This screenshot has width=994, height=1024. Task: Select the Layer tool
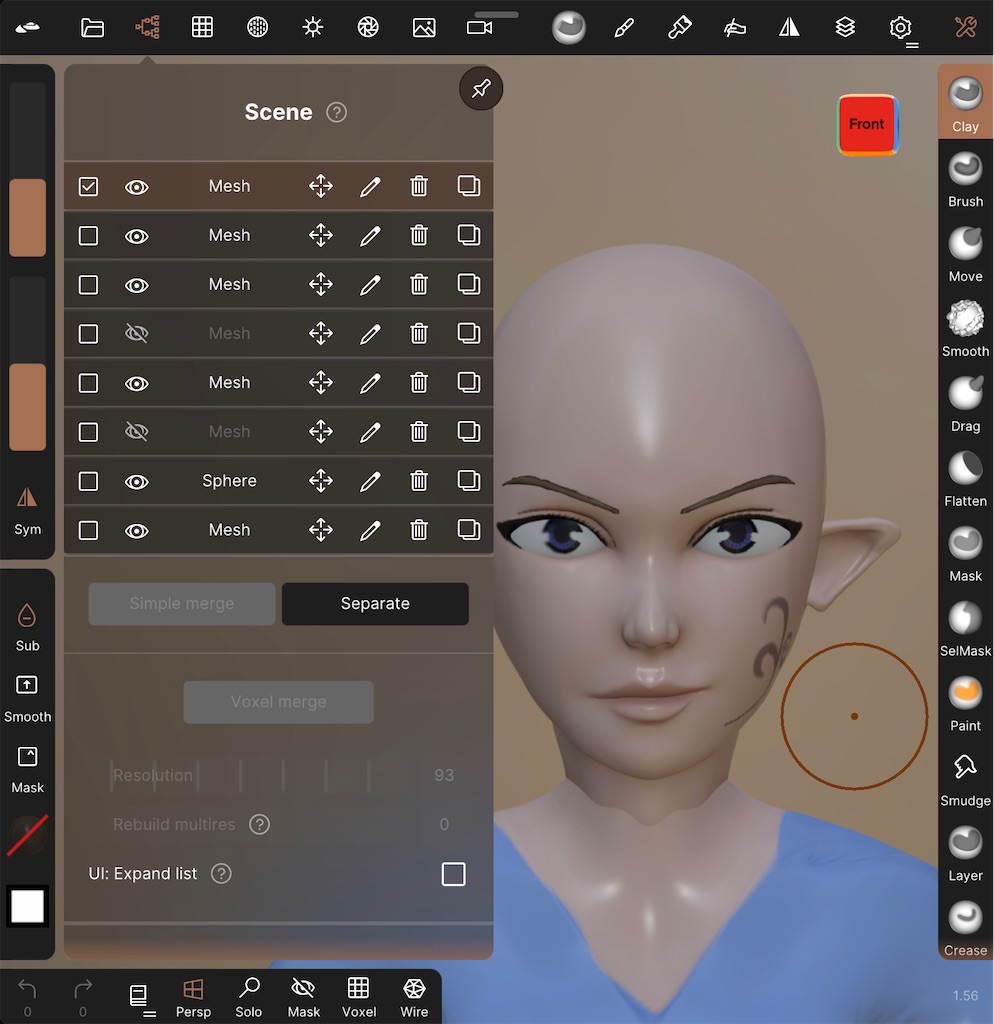[x=965, y=854]
